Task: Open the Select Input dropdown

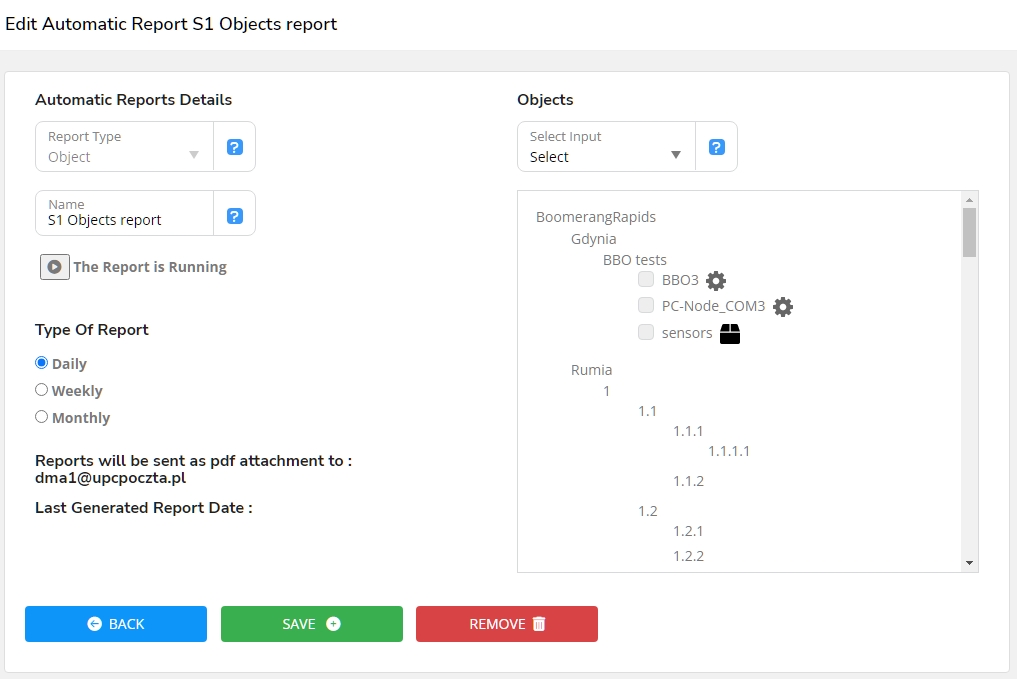Action: point(606,147)
